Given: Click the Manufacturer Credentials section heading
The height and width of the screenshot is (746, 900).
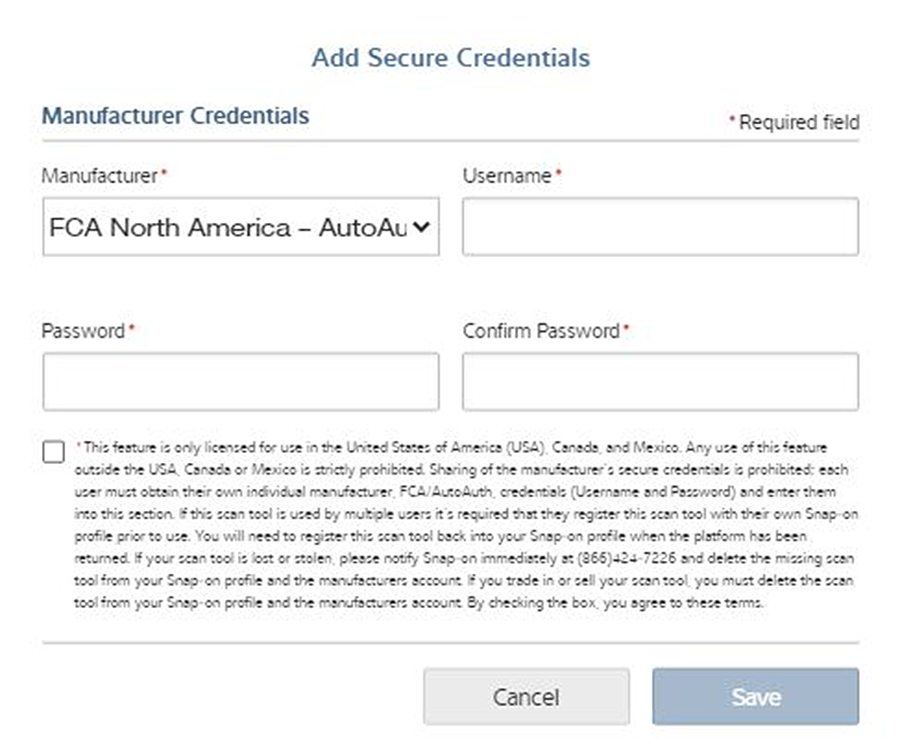Looking at the screenshot, I should [175, 116].
